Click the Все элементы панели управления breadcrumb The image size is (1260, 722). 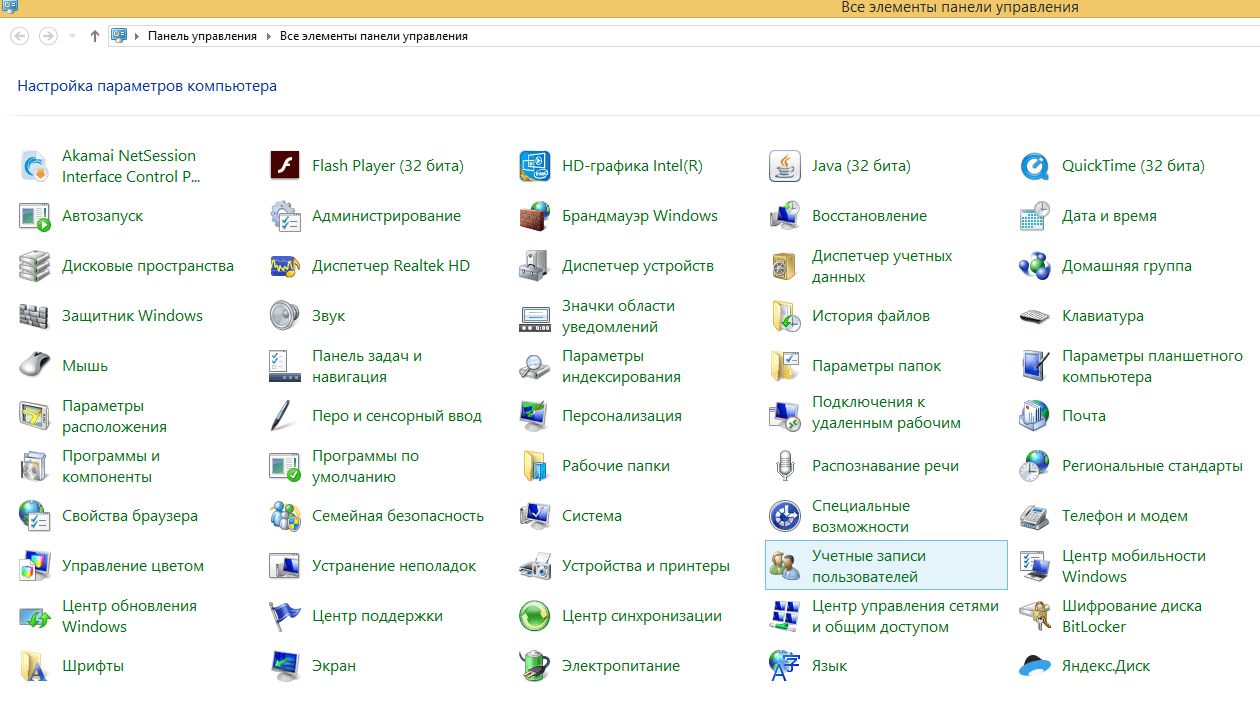tap(374, 36)
